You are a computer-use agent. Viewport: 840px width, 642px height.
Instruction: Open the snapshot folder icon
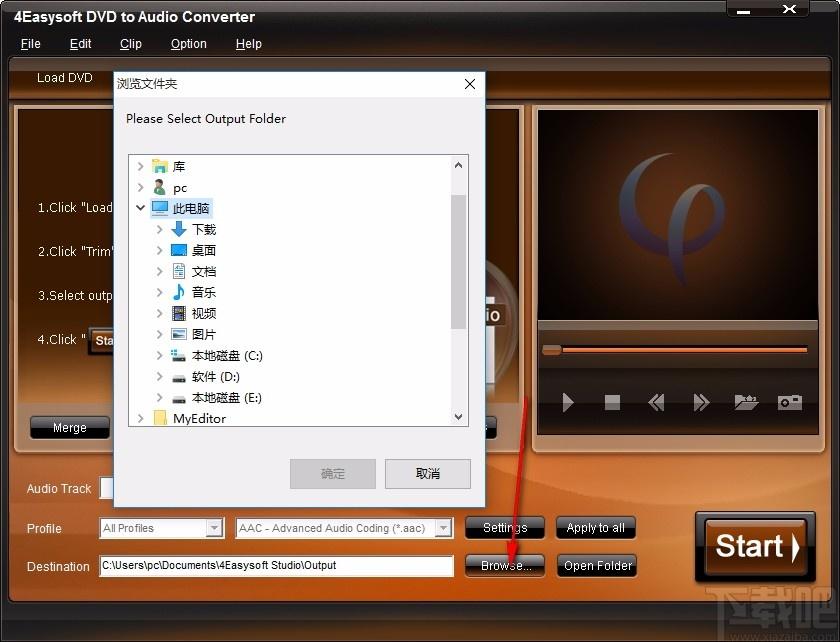click(x=746, y=402)
